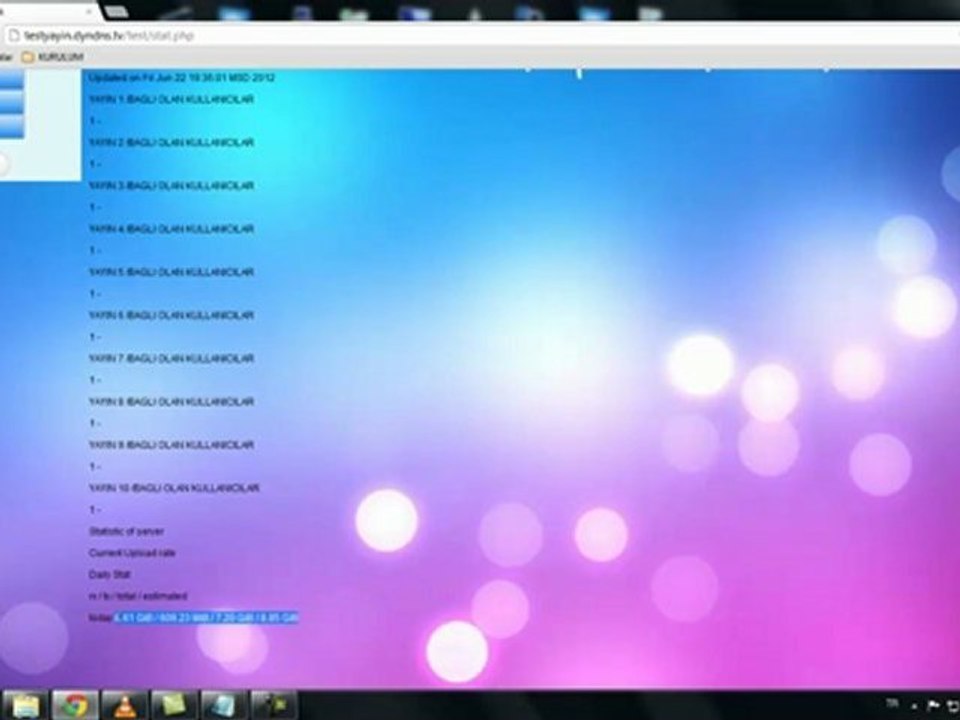Open the KURULUM bookmarks folder
This screenshot has width=960, height=720.
pyautogui.click(x=53, y=57)
